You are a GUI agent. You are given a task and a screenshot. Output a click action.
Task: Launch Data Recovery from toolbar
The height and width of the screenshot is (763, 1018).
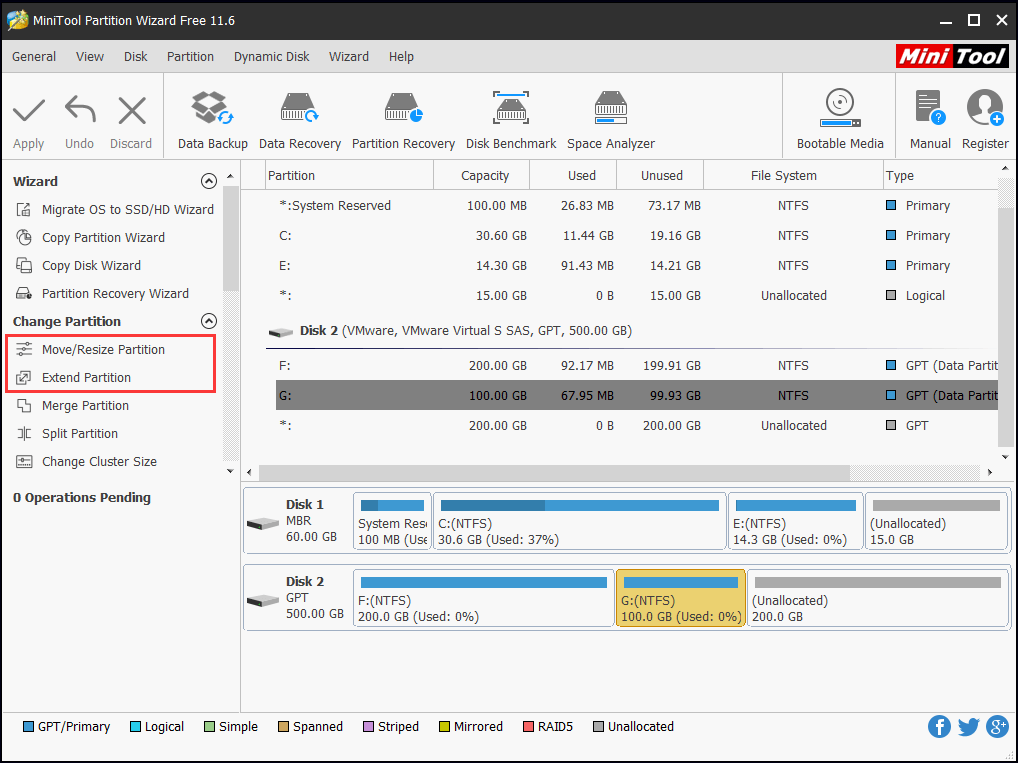(299, 119)
